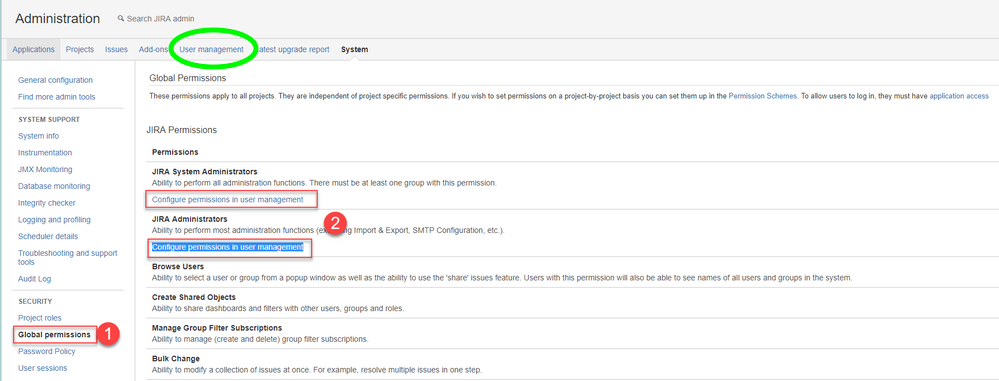Configure permissions link under JIRA Administrators
Viewport: 999px width, 381px height.
click(x=227, y=247)
